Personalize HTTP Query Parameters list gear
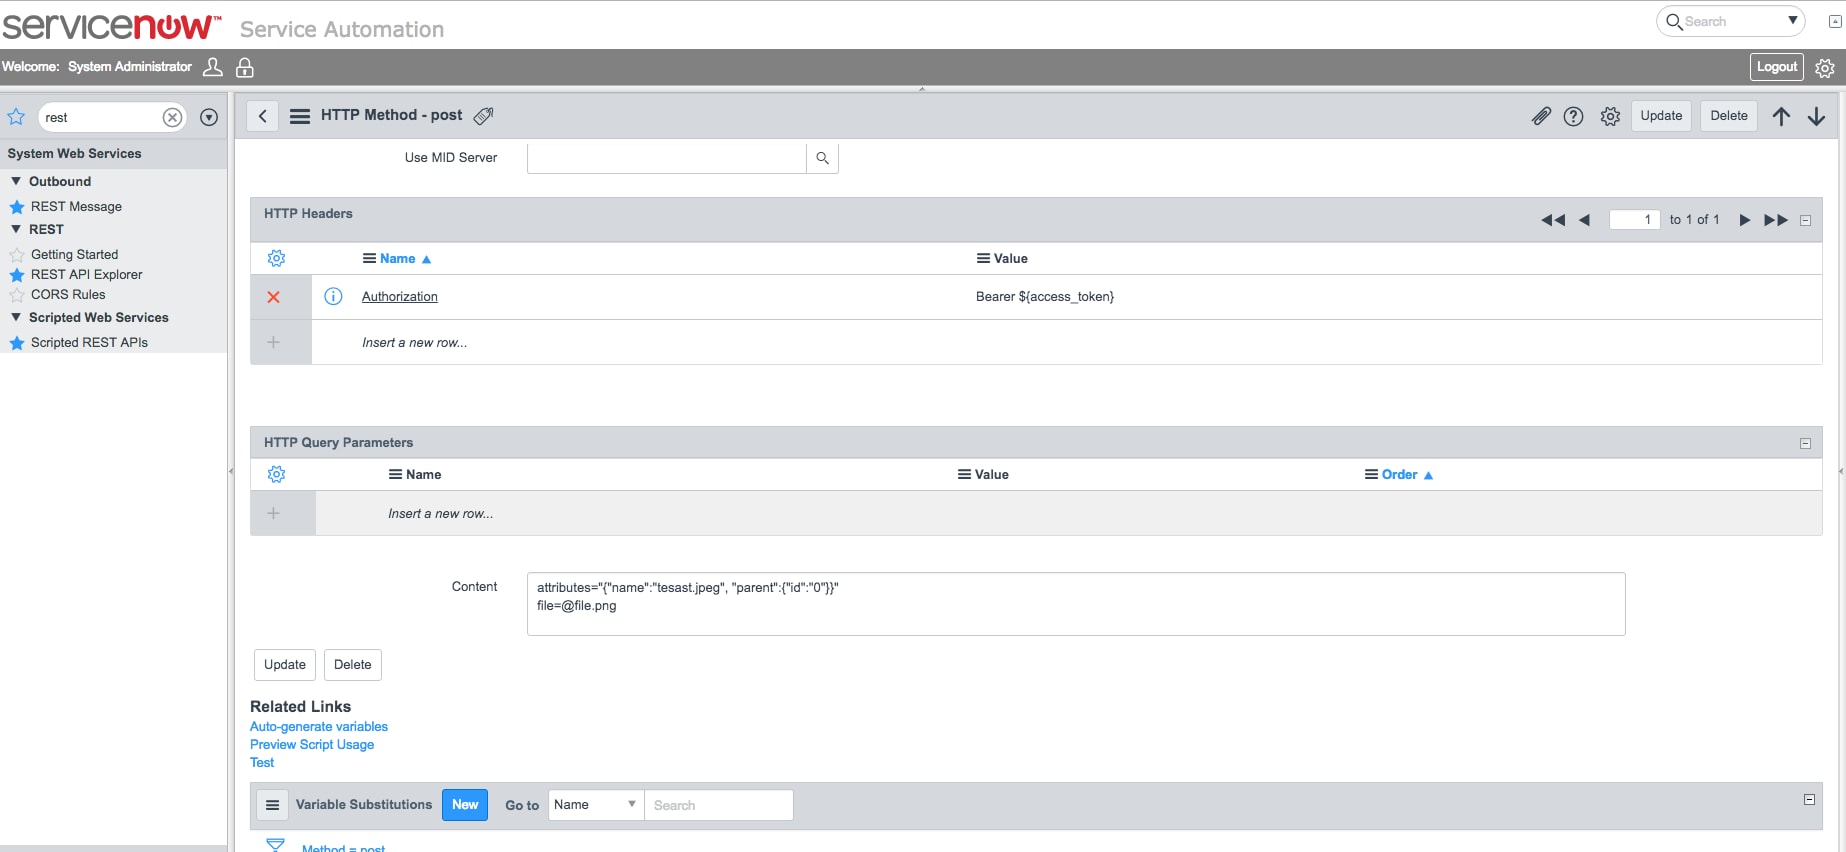The width and height of the screenshot is (1846, 852). (277, 474)
